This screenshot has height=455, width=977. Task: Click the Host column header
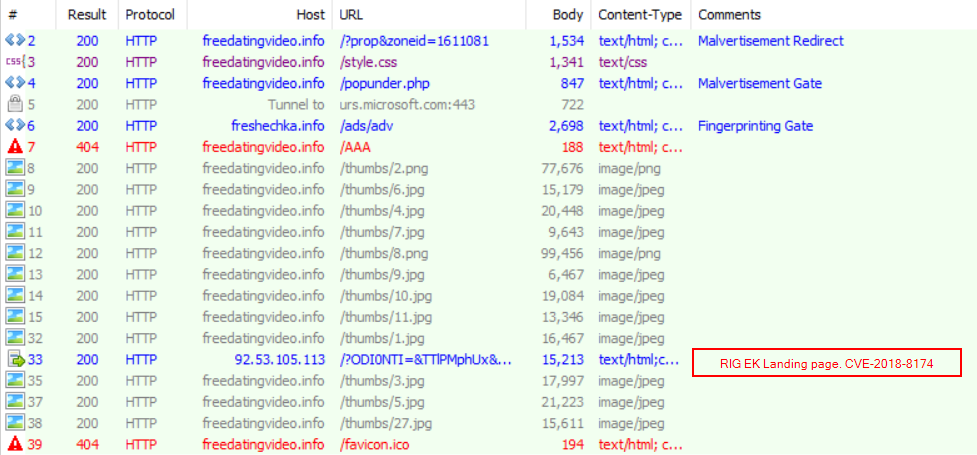pos(310,15)
